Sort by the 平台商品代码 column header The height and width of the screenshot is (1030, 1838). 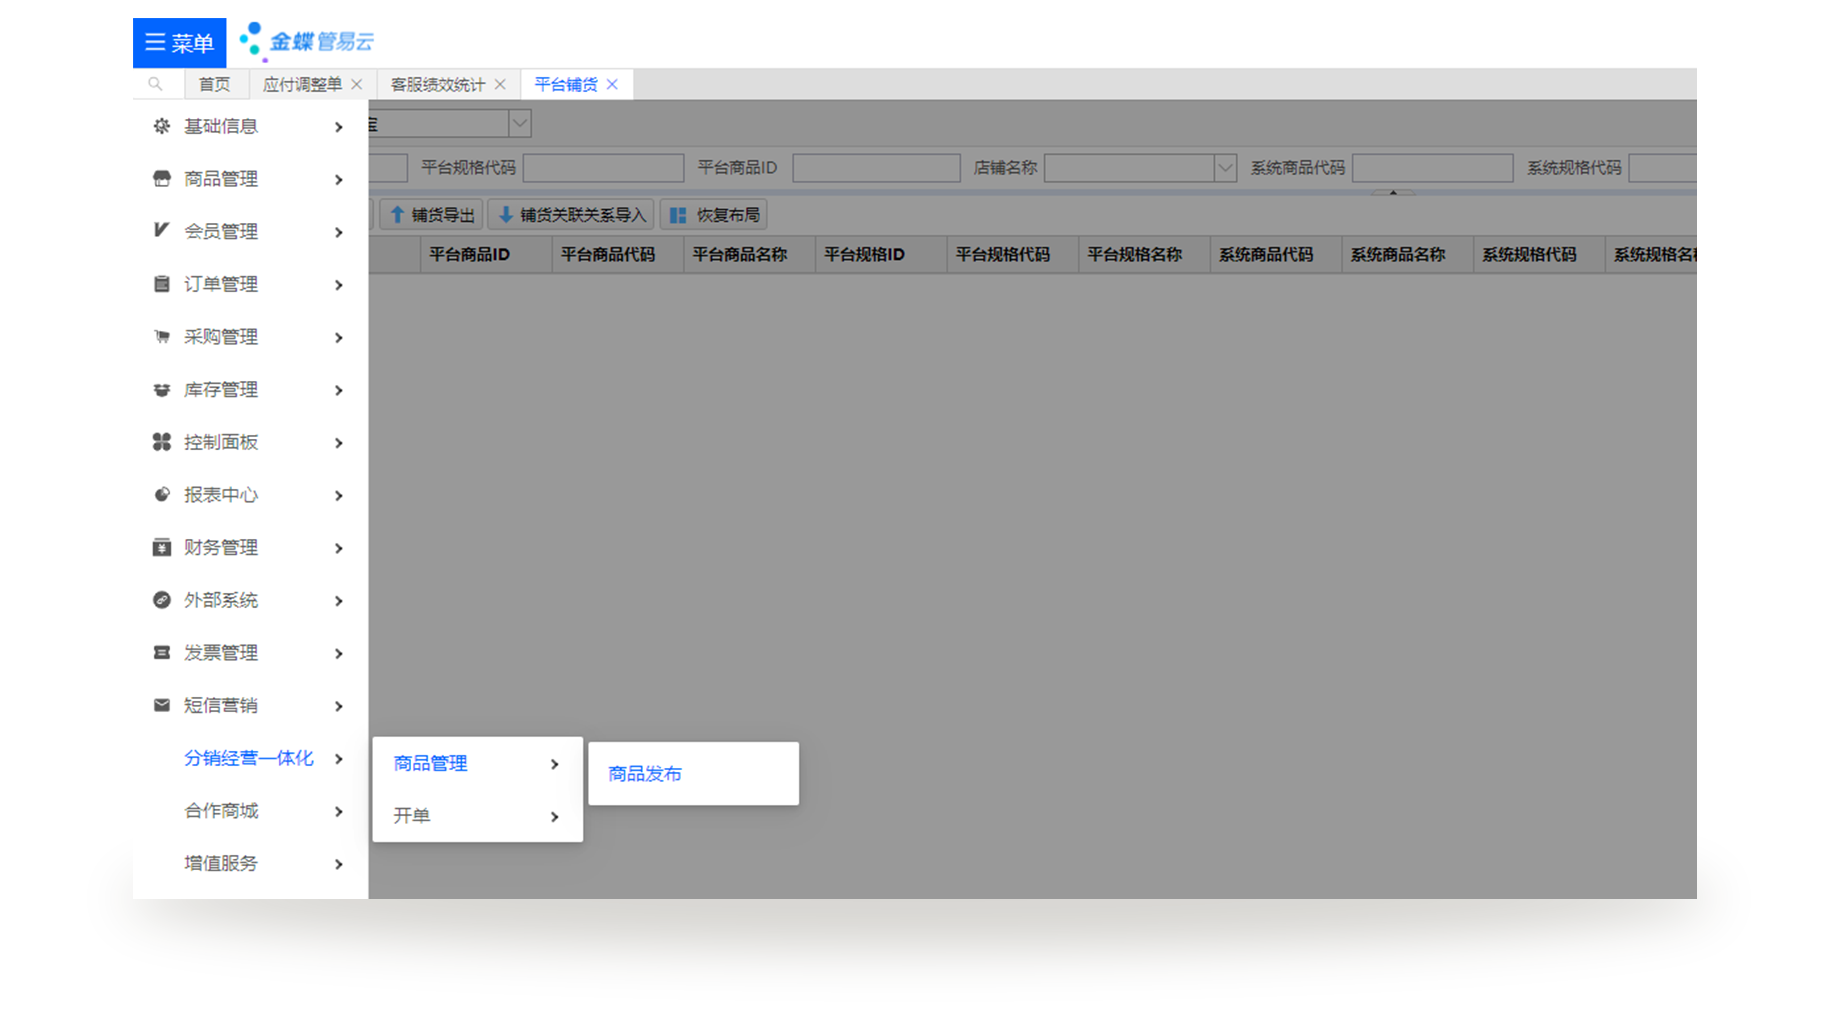click(x=618, y=255)
